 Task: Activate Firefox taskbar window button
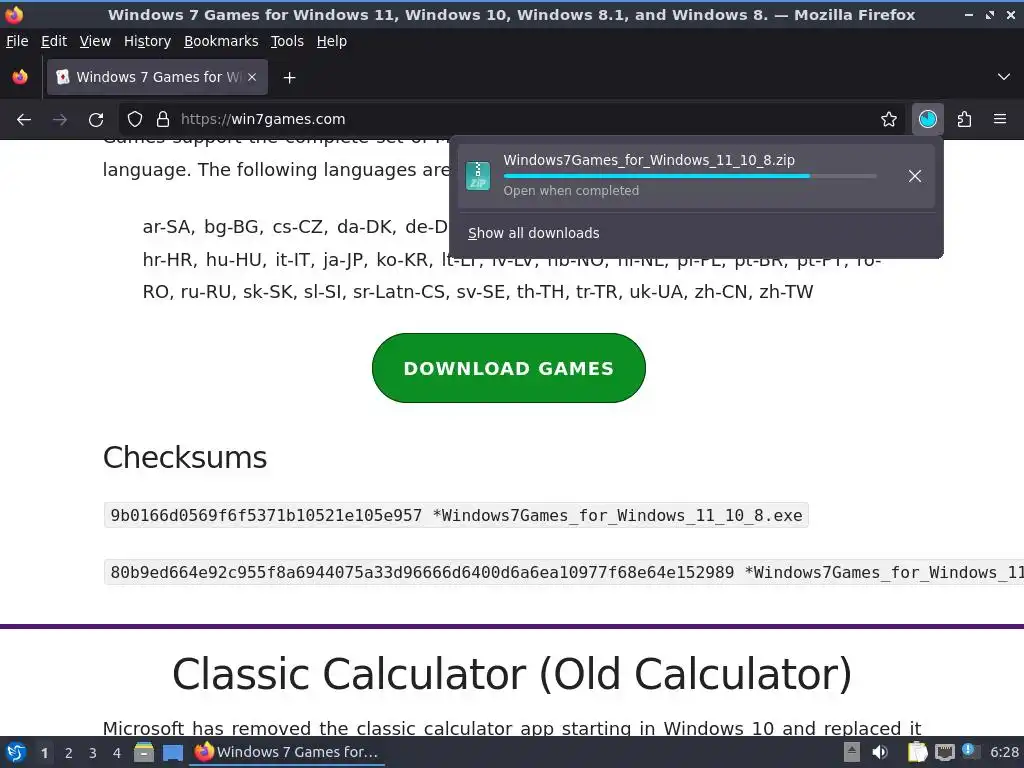(287, 752)
